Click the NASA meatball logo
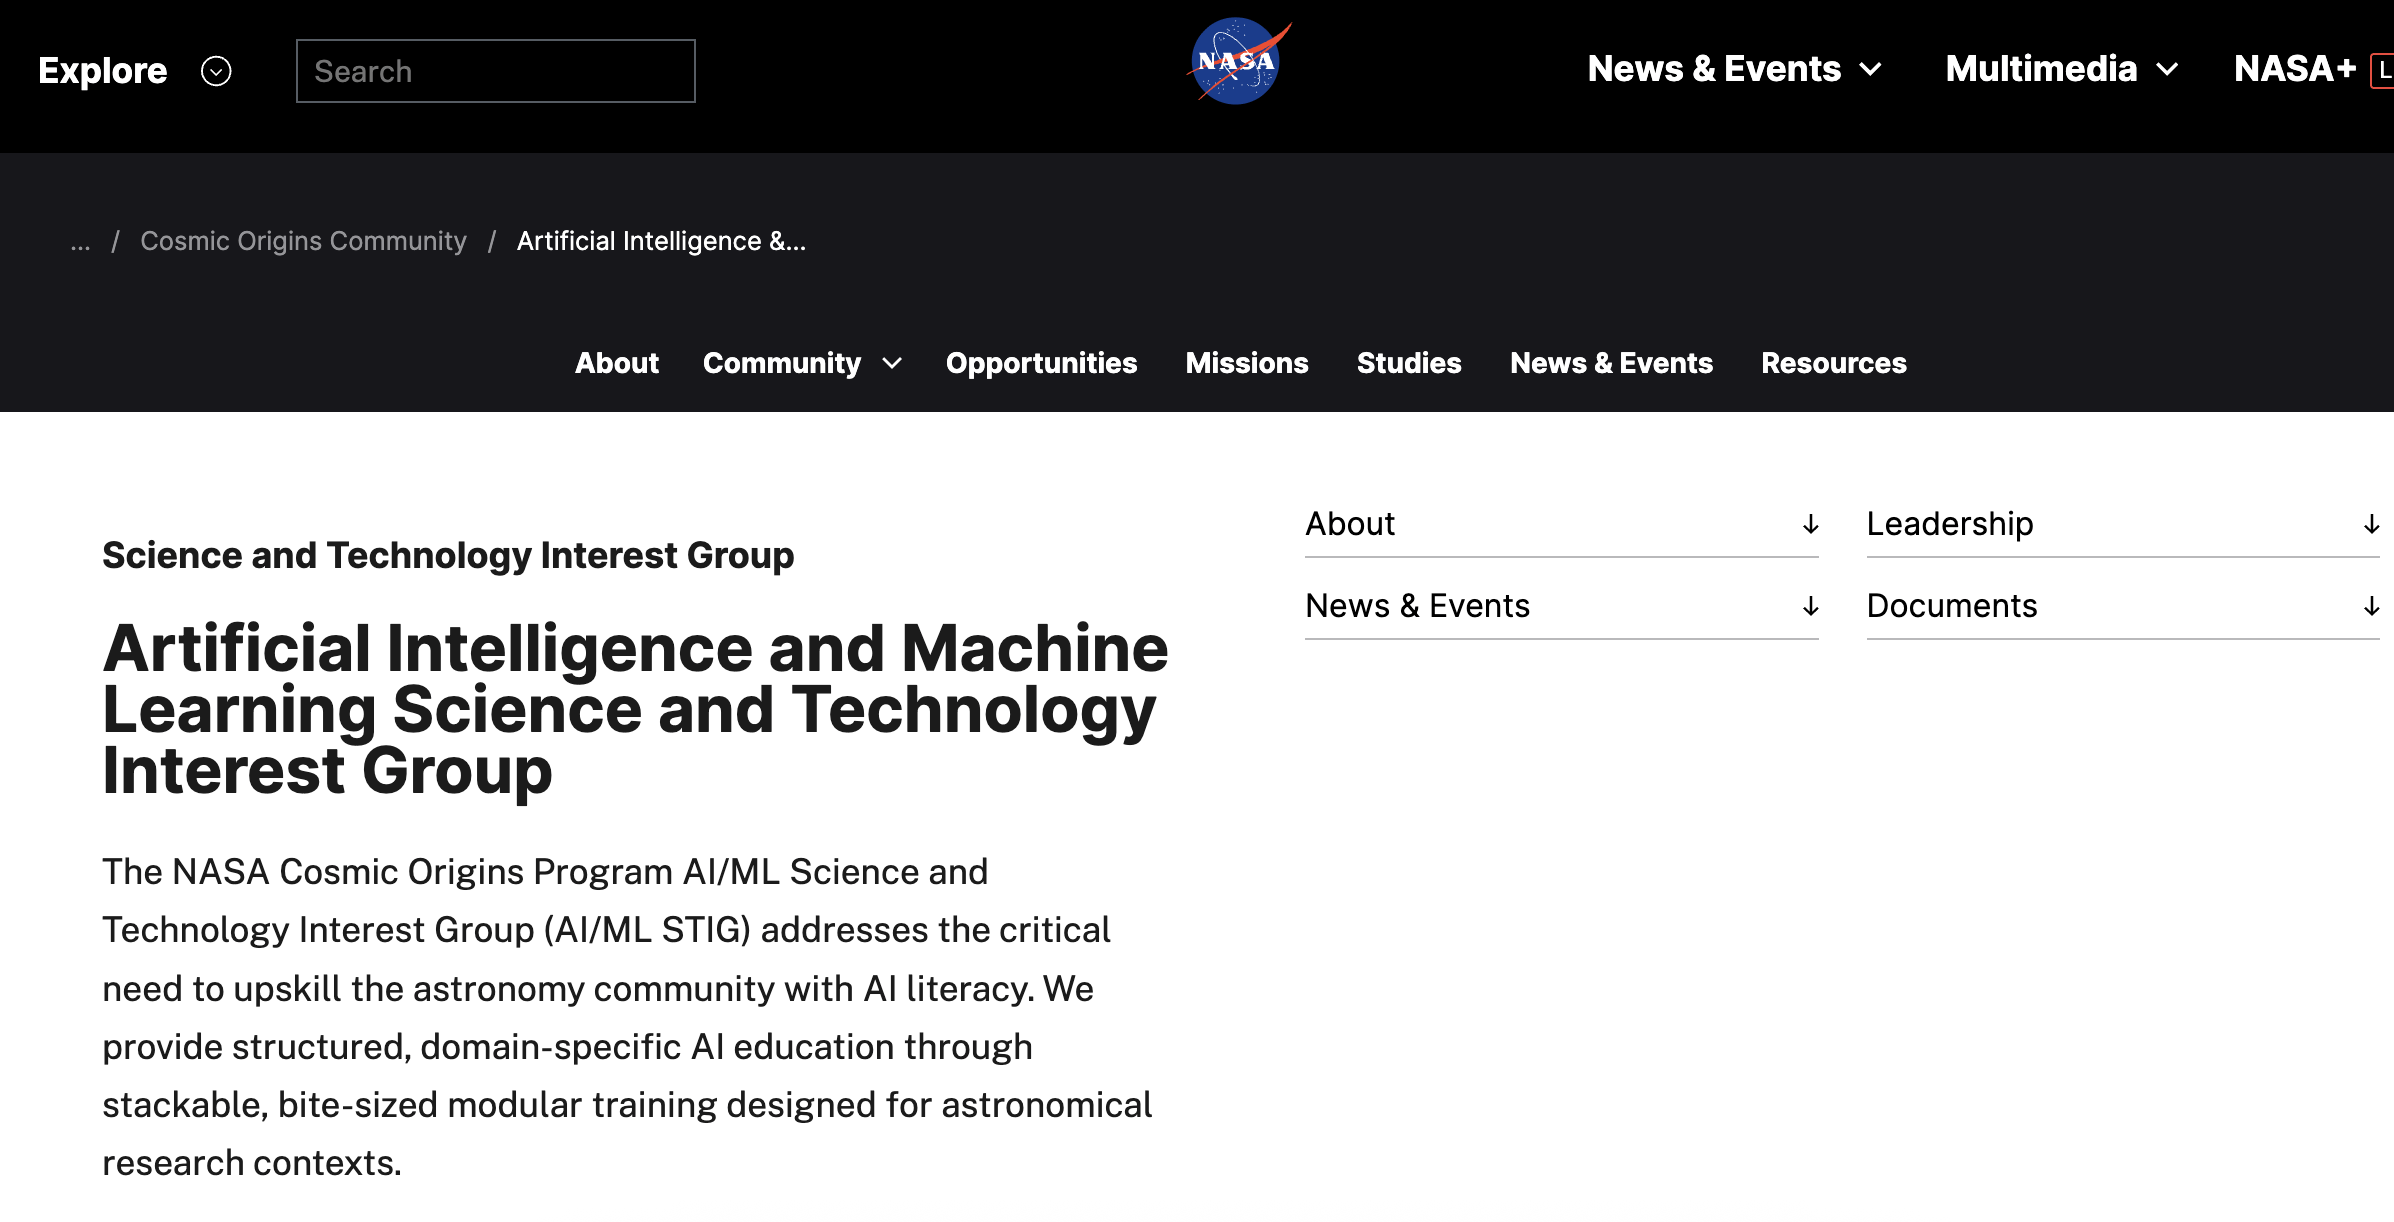Image resolution: width=2394 pixels, height=1222 pixels. (1236, 62)
